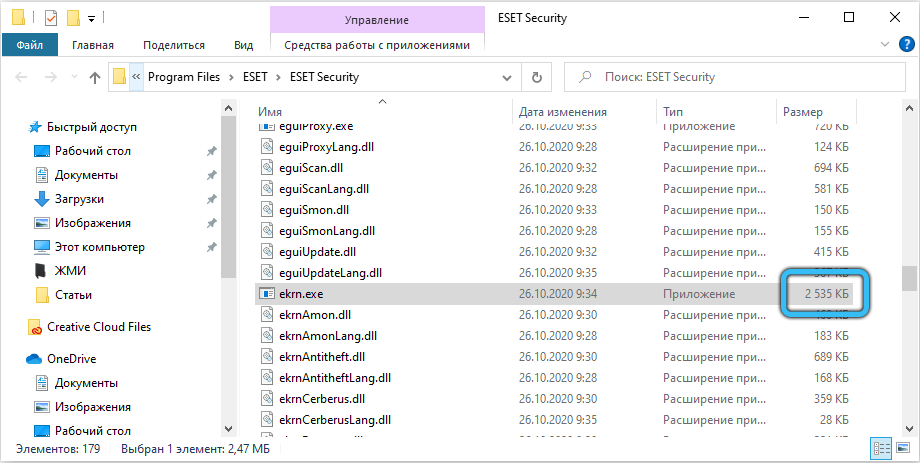This screenshot has height=463, width=920.
Task: Unpin Desktop from Quick access
Action: click(x=211, y=151)
